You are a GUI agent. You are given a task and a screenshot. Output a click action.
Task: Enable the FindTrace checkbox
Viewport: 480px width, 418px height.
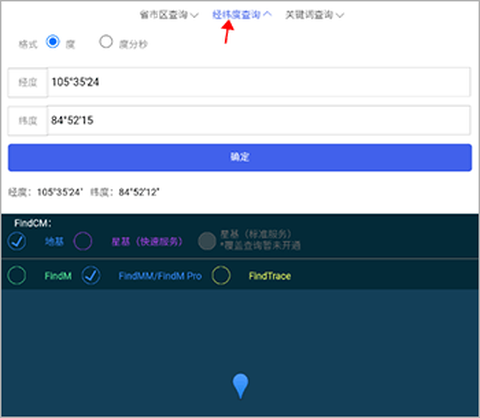pyautogui.click(x=221, y=275)
